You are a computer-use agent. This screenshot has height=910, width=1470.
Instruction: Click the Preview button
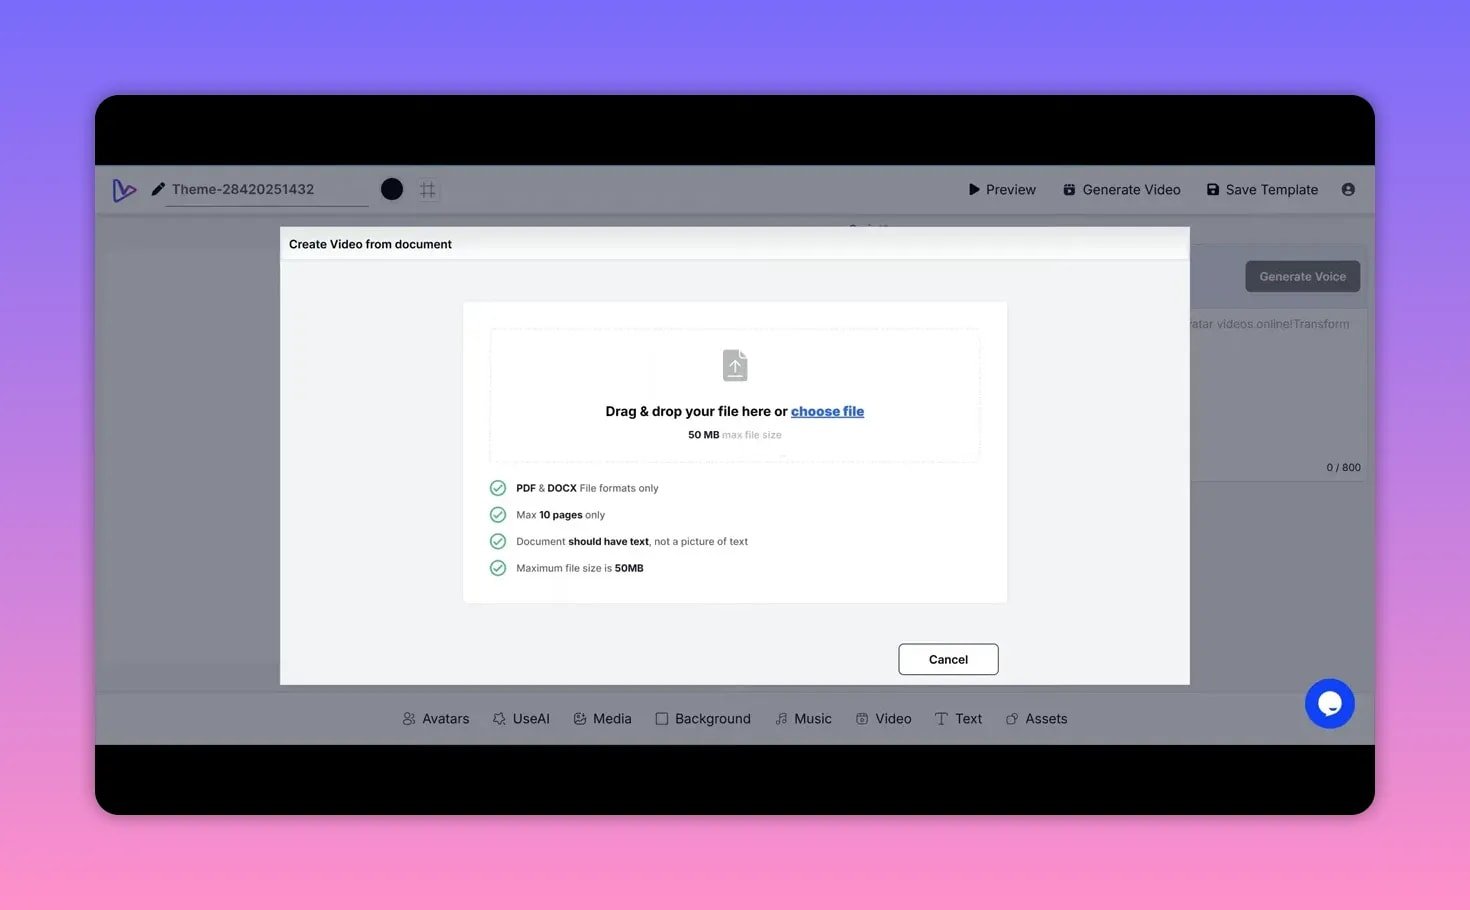click(1002, 190)
